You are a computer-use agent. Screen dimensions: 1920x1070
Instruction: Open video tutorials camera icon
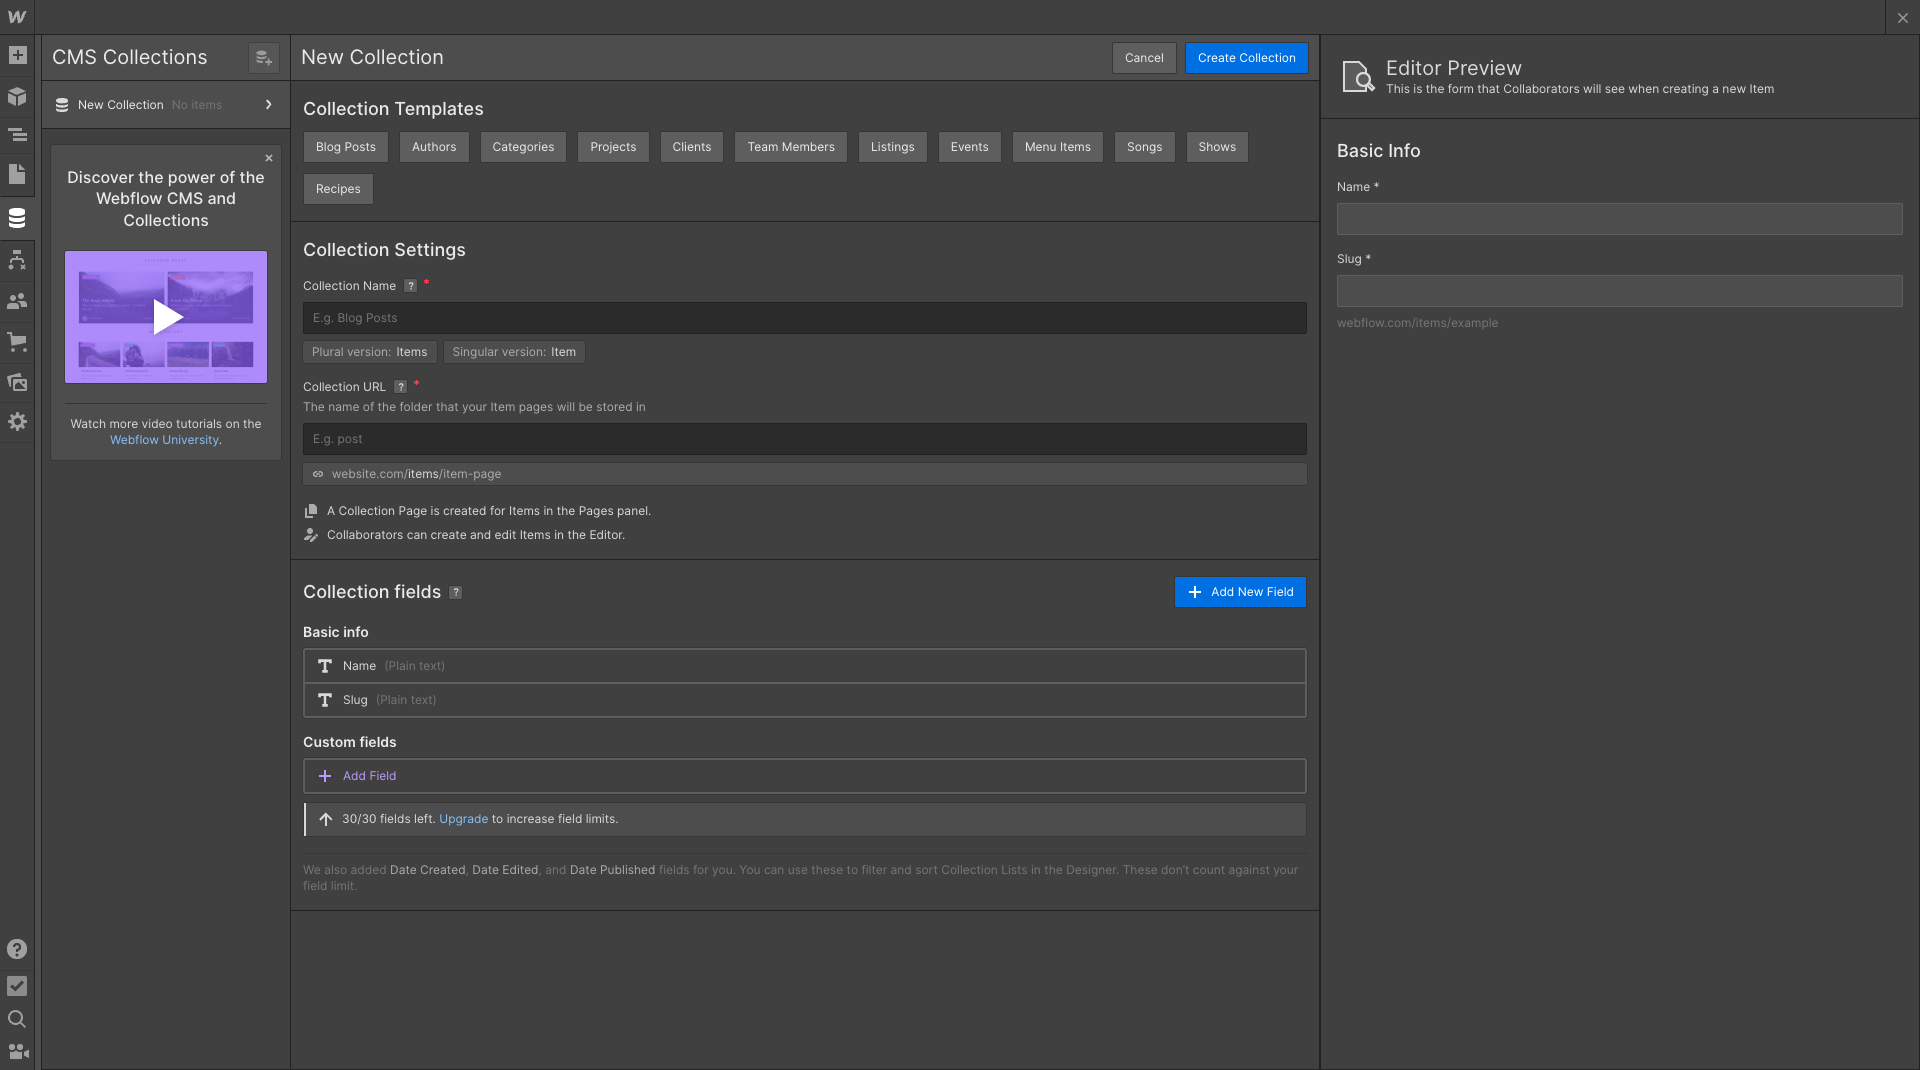coord(17,1052)
